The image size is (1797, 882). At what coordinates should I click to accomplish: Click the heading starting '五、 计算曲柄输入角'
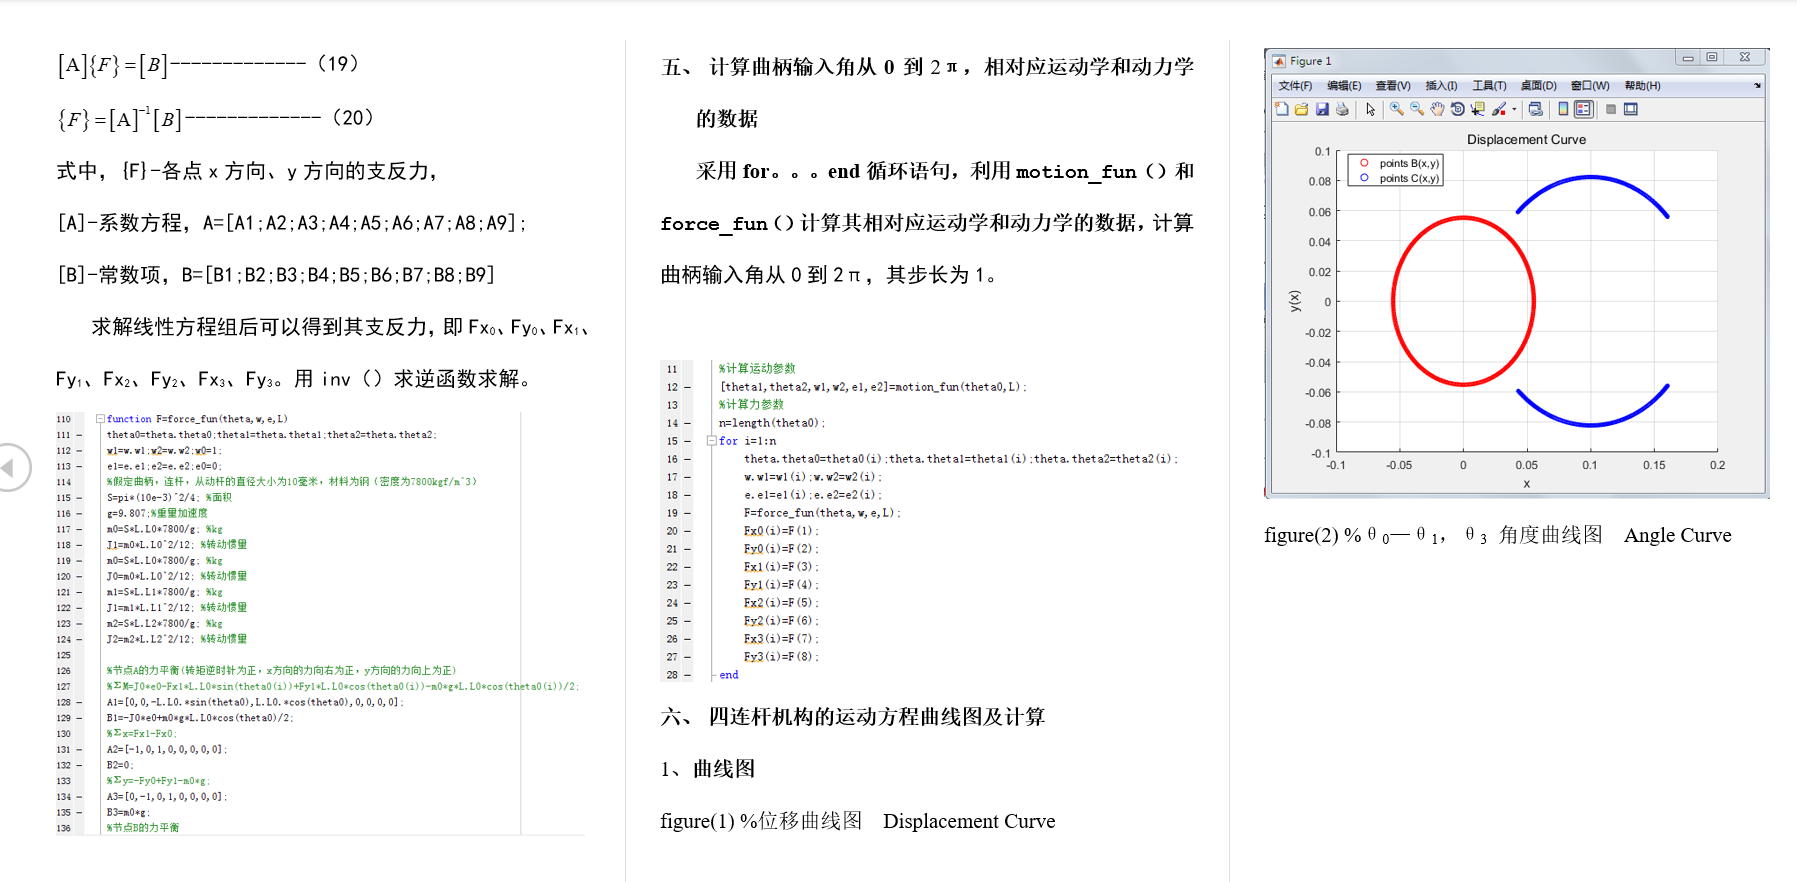click(x=927, y=93)
